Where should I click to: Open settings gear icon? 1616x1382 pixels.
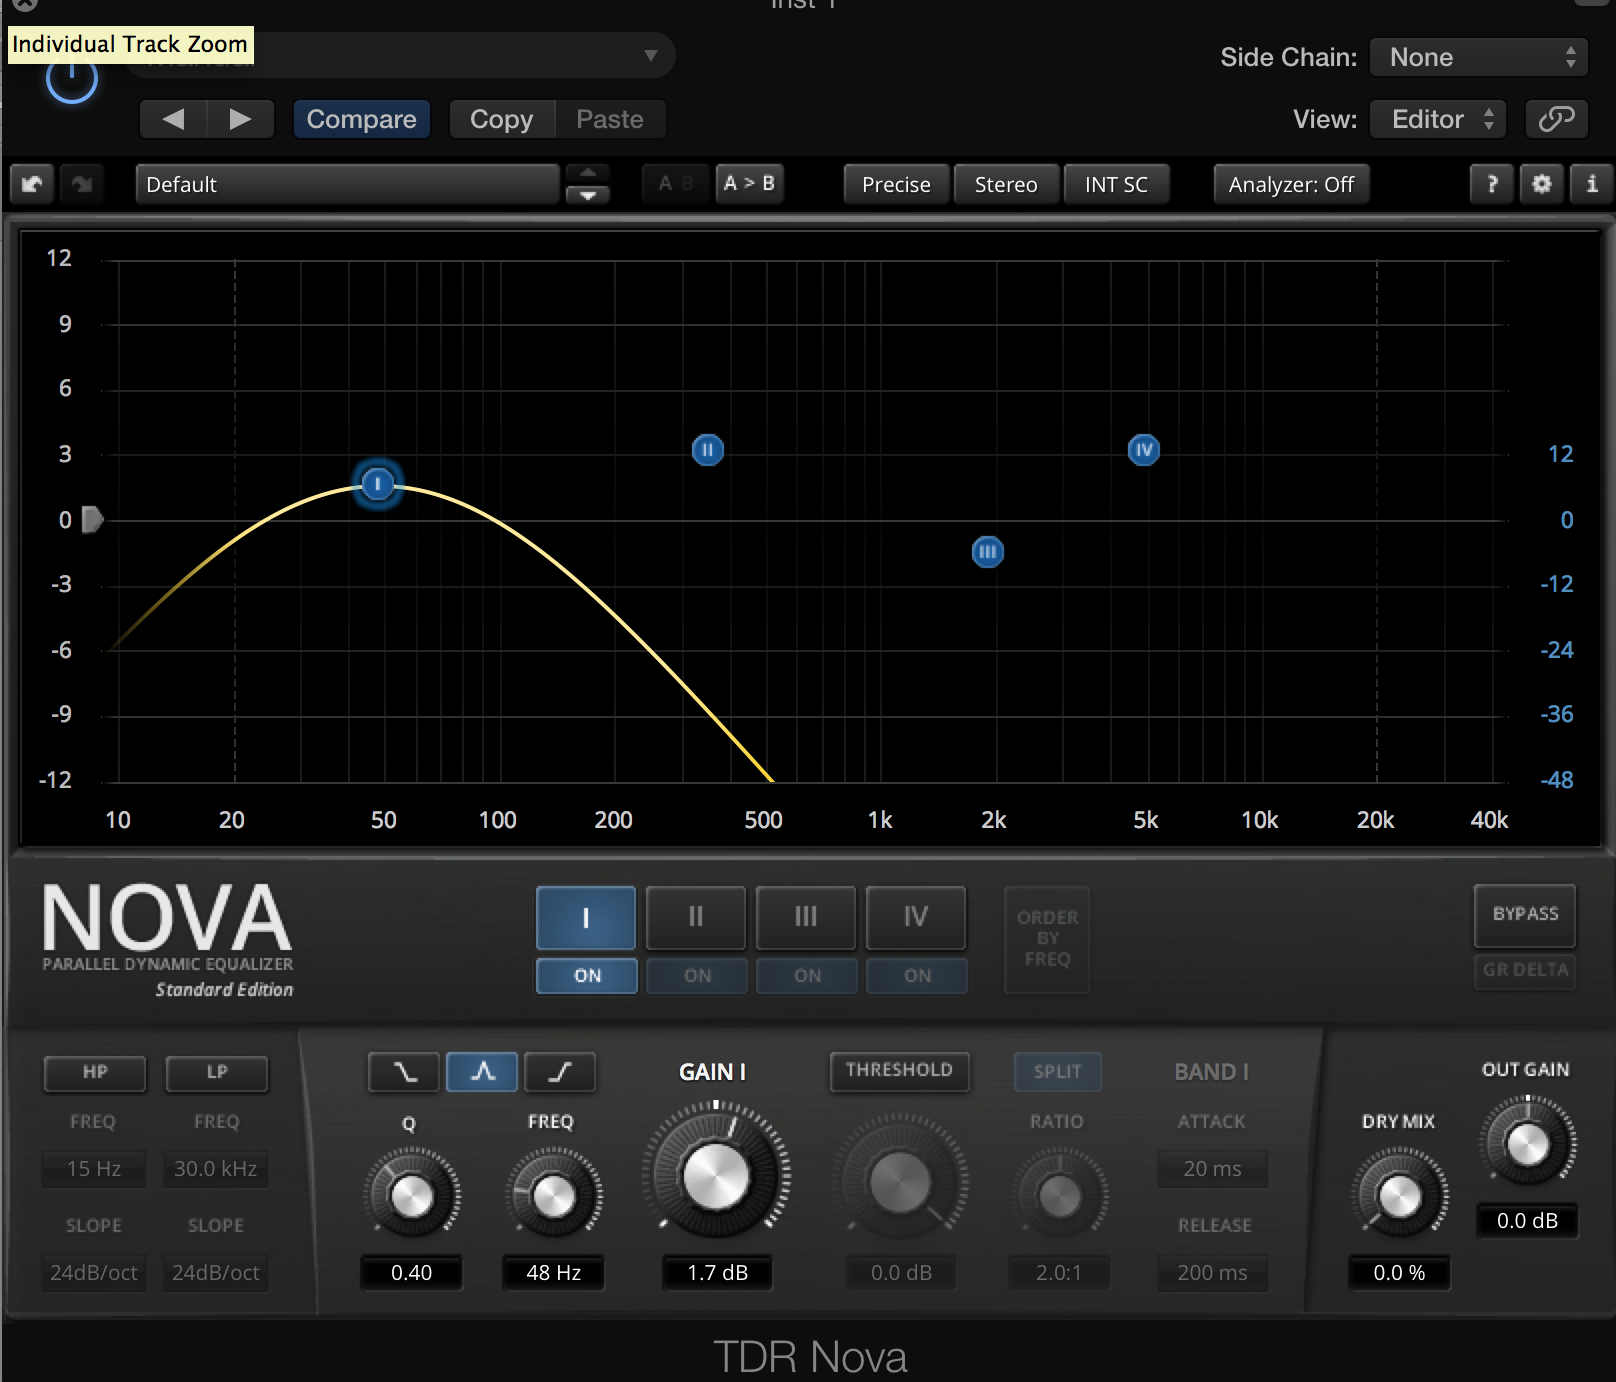[x=1542, y=184]
